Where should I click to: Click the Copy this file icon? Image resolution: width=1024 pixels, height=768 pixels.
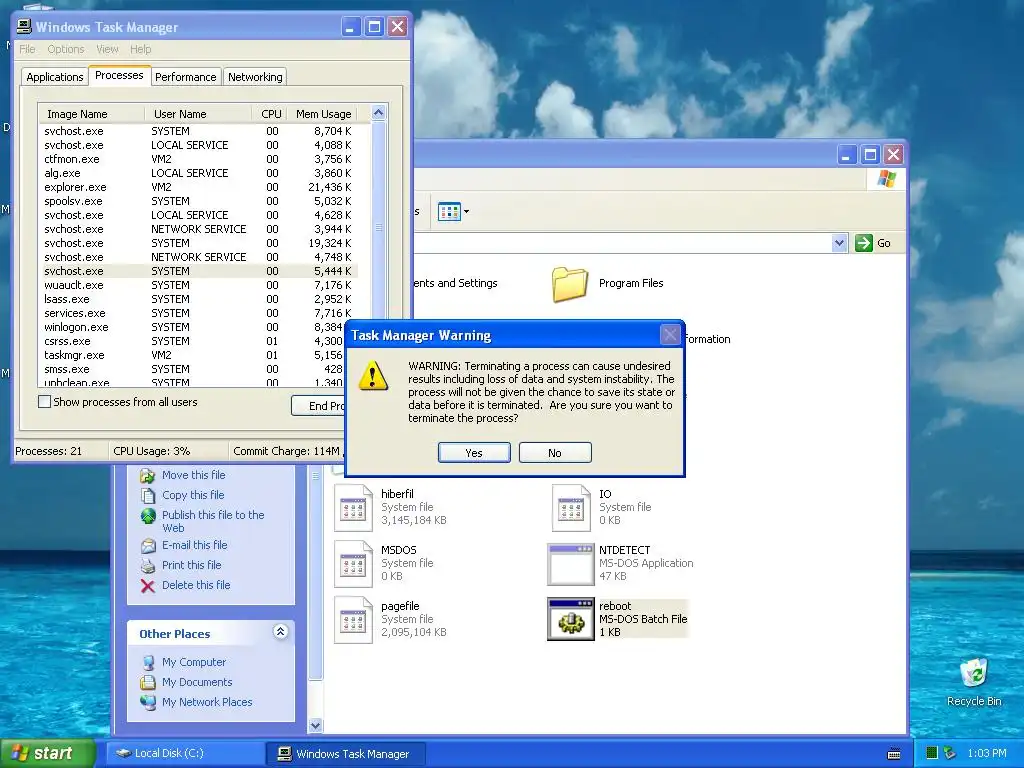[148, 495]
